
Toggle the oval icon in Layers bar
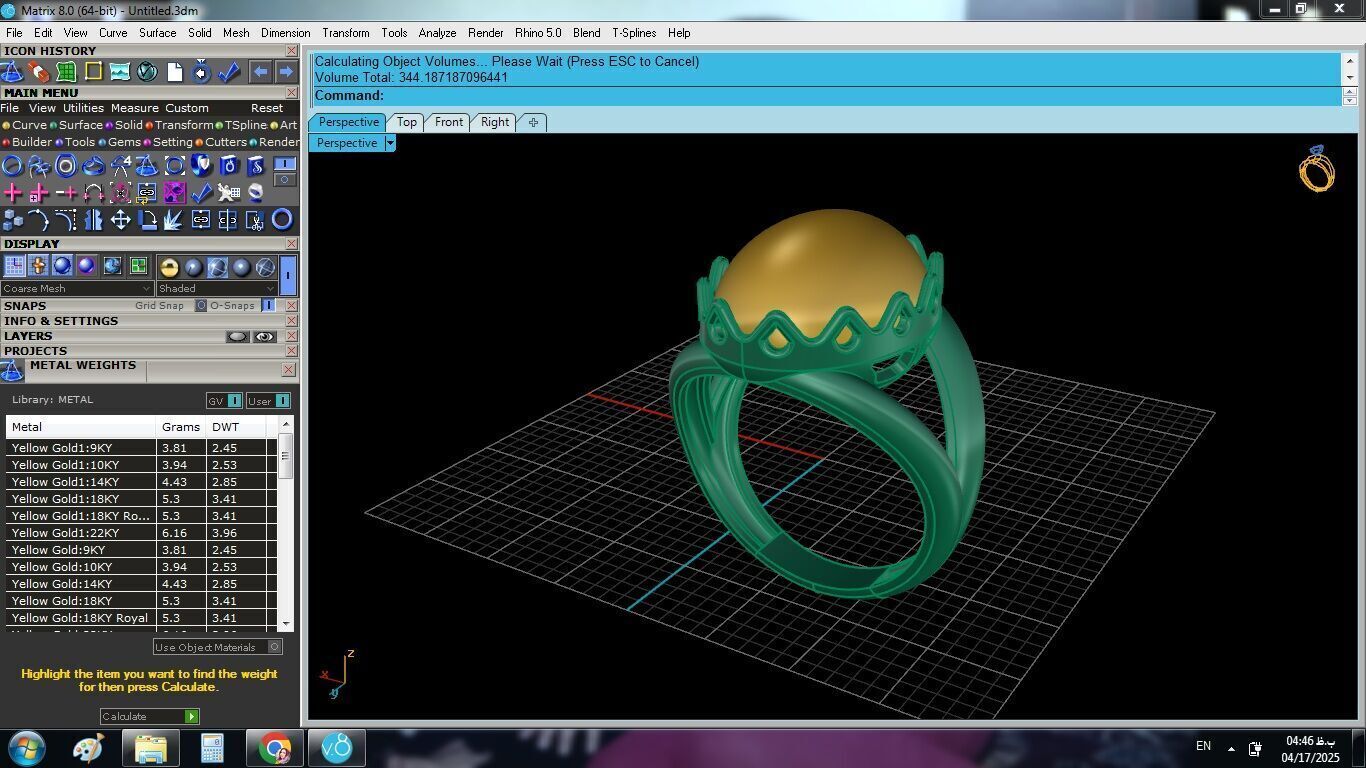(x=237, y=337)
